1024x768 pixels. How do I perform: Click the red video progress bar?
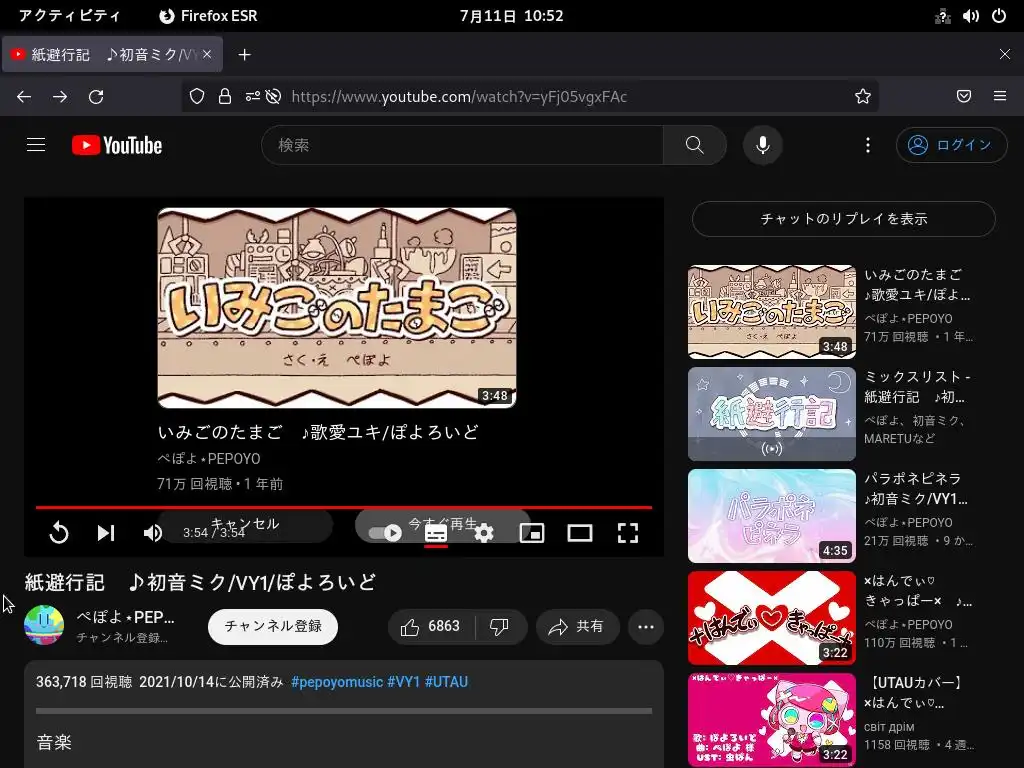click(344, 507)
